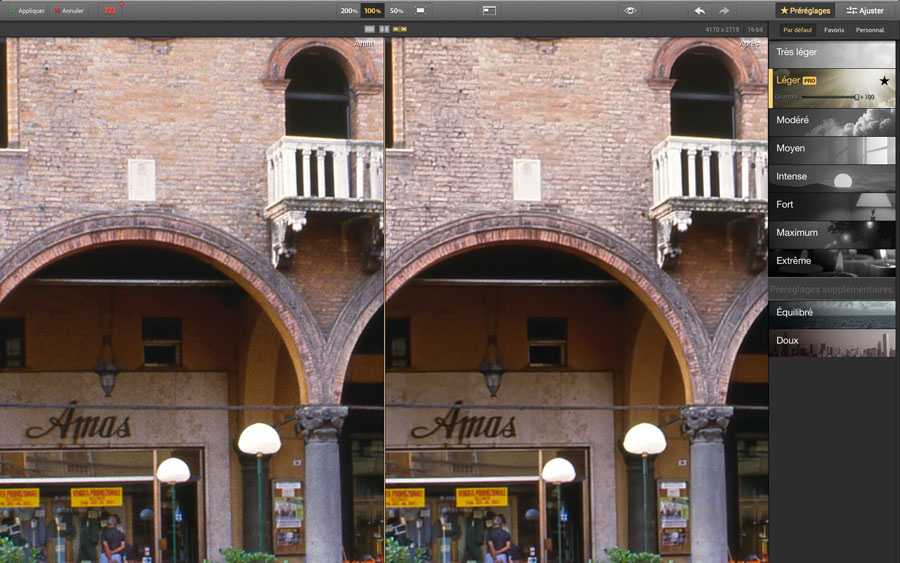Toggle favorite star on Léger preset

pyautogui.click(x=885, y=81)
